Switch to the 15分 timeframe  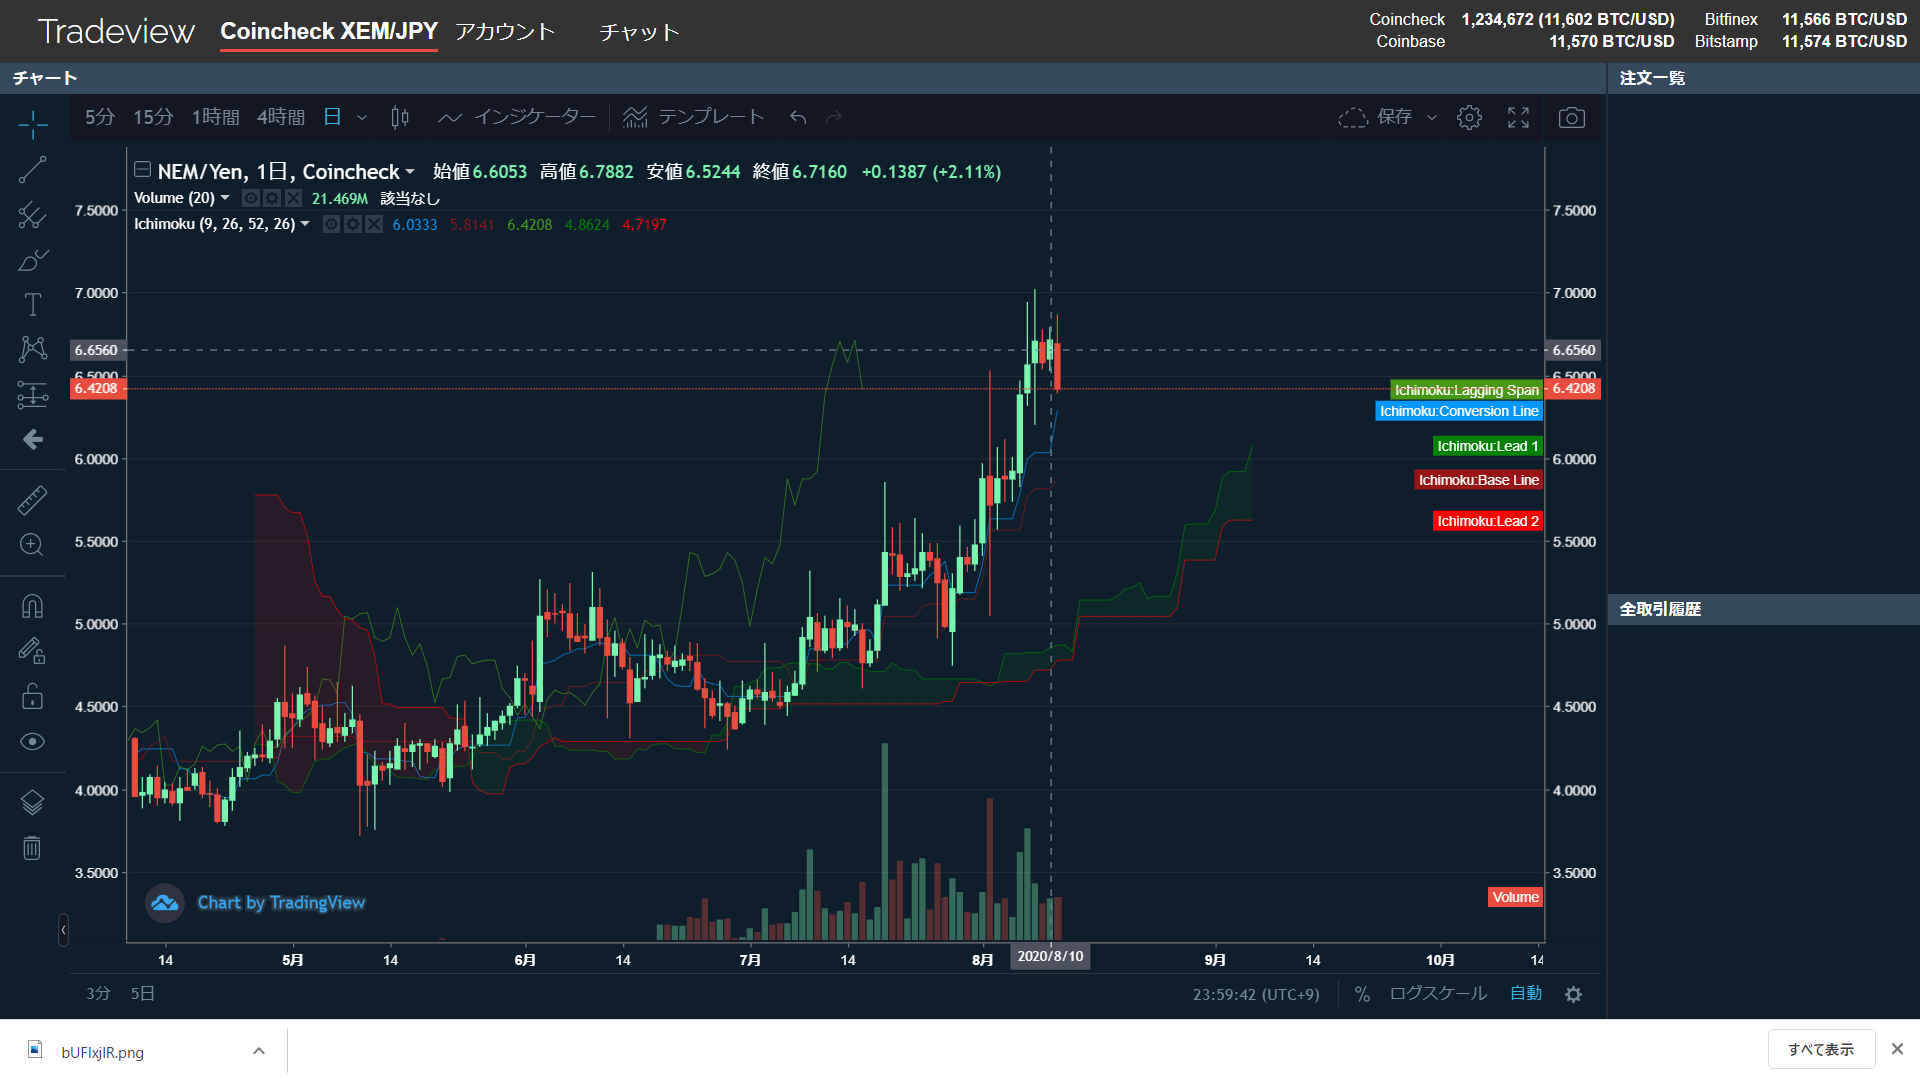coord(153,117)
